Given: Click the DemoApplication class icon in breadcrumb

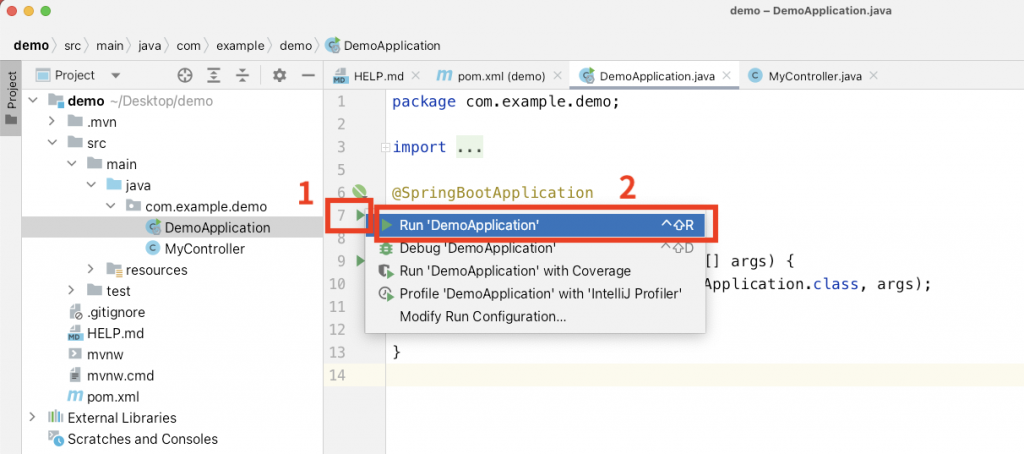Looking at the screenshot, I should click(x=333, y=46).
